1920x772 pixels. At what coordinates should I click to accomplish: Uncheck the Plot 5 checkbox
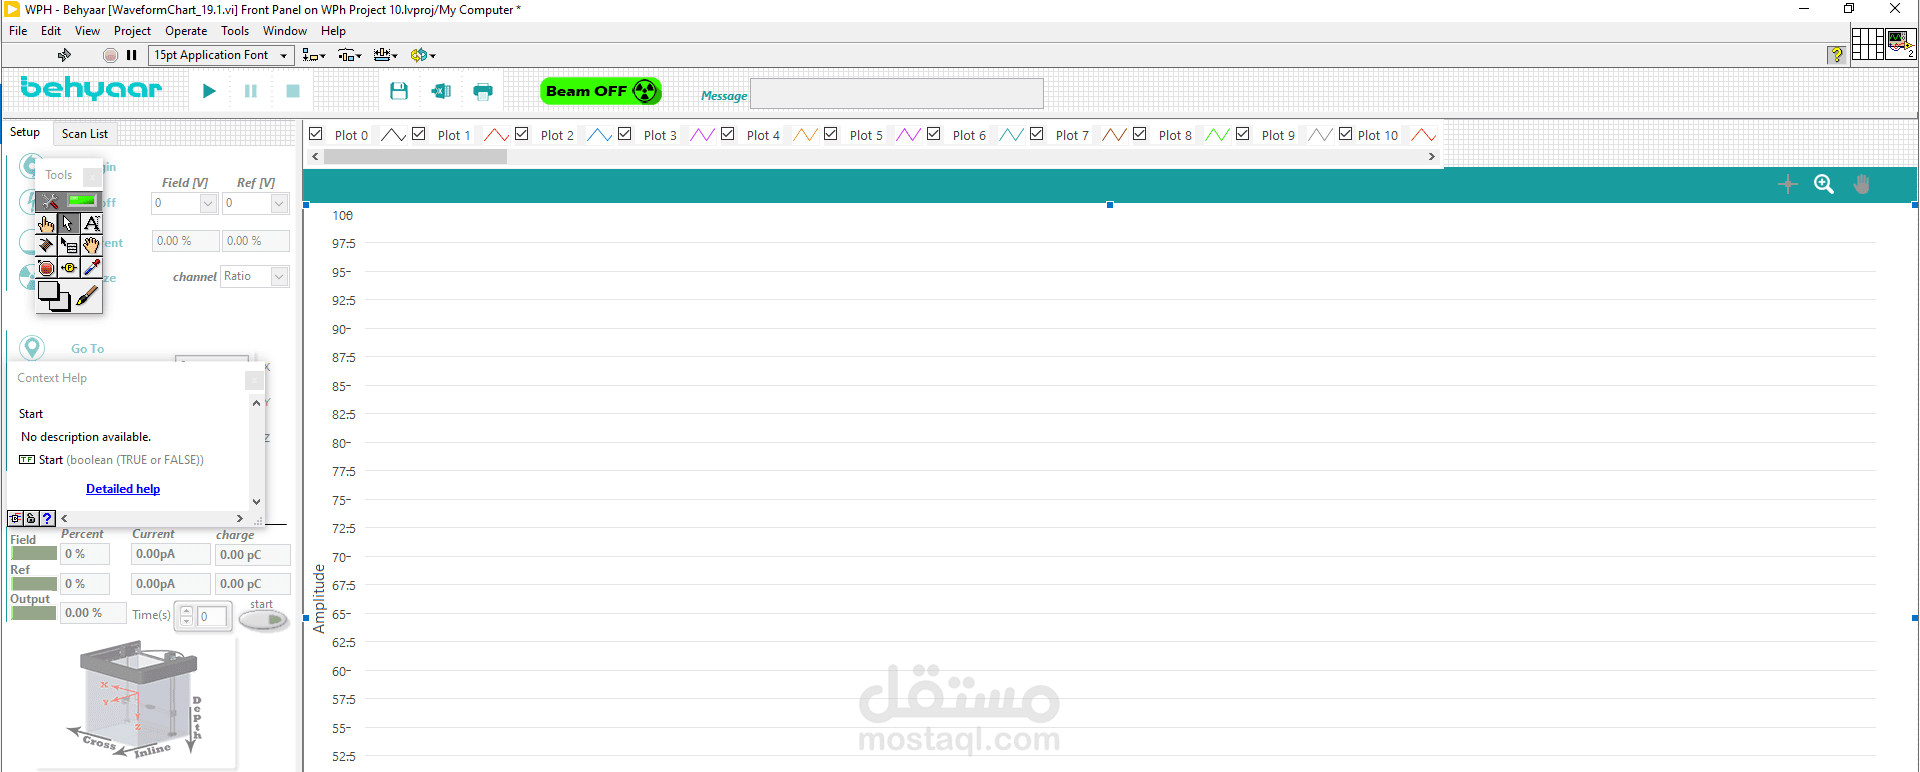pos(831,134)
